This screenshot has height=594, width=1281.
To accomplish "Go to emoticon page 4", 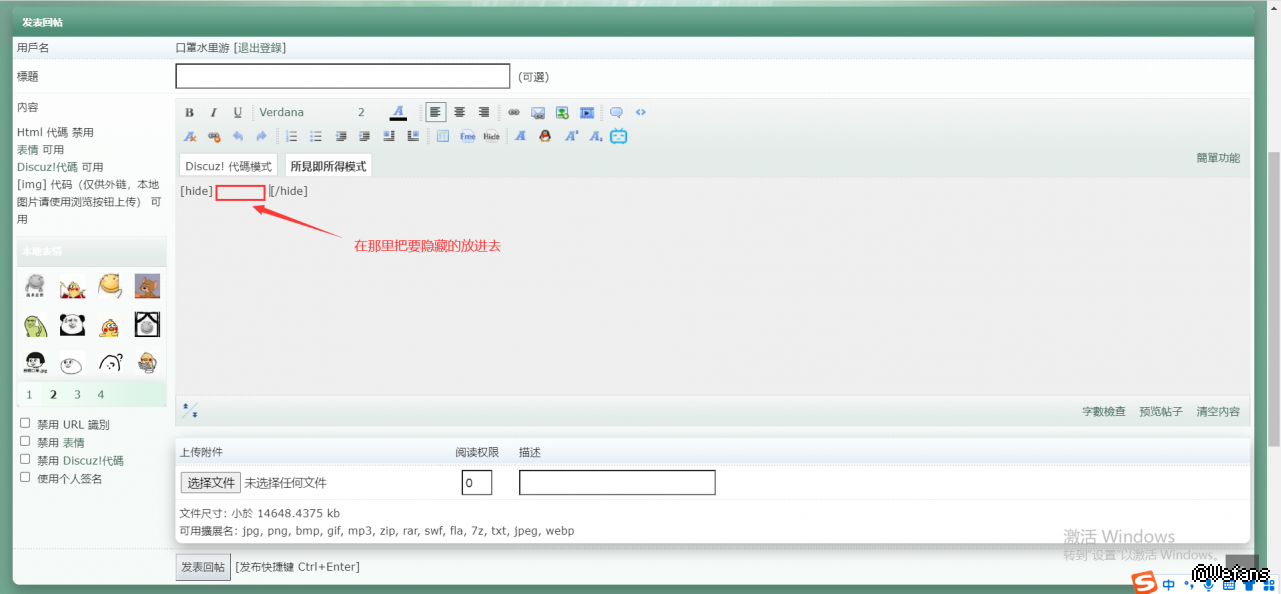I will click(101, 395).
